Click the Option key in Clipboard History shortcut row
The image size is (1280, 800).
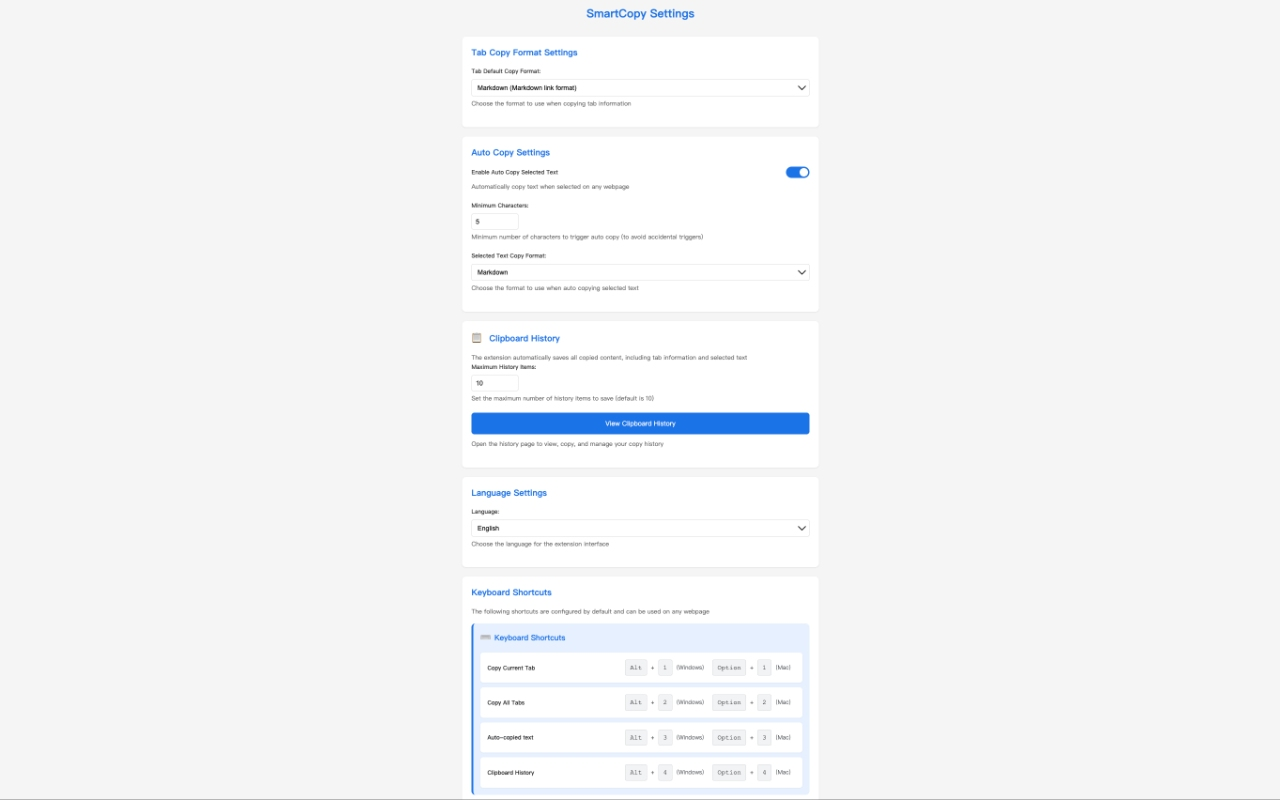(x=729, y=773)
